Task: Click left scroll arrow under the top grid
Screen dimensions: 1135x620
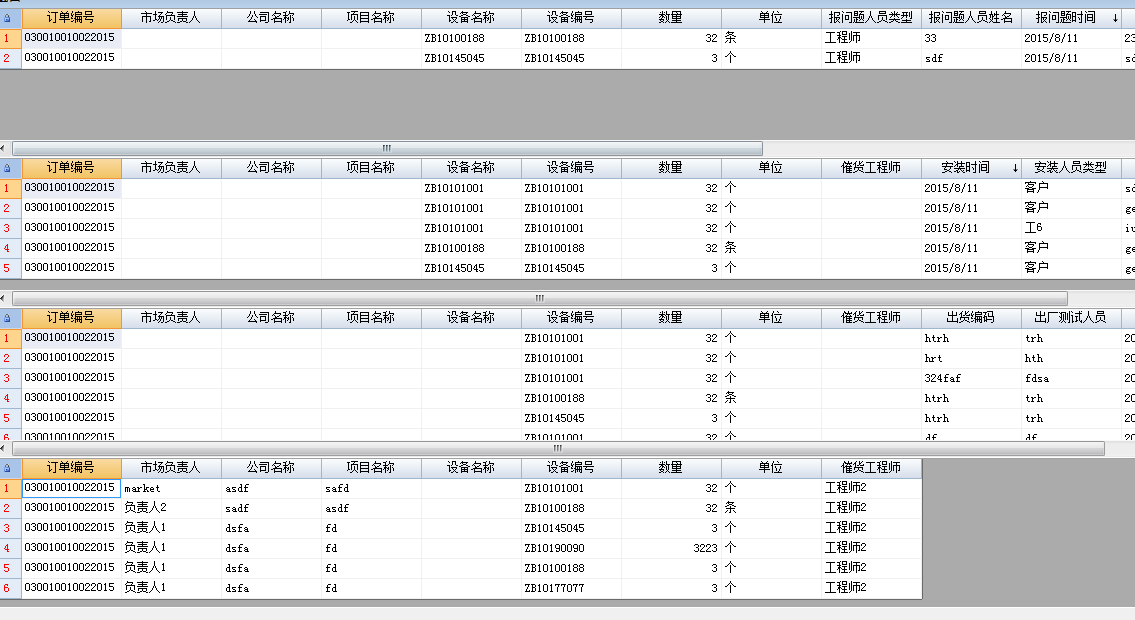Action: point(4,148)
